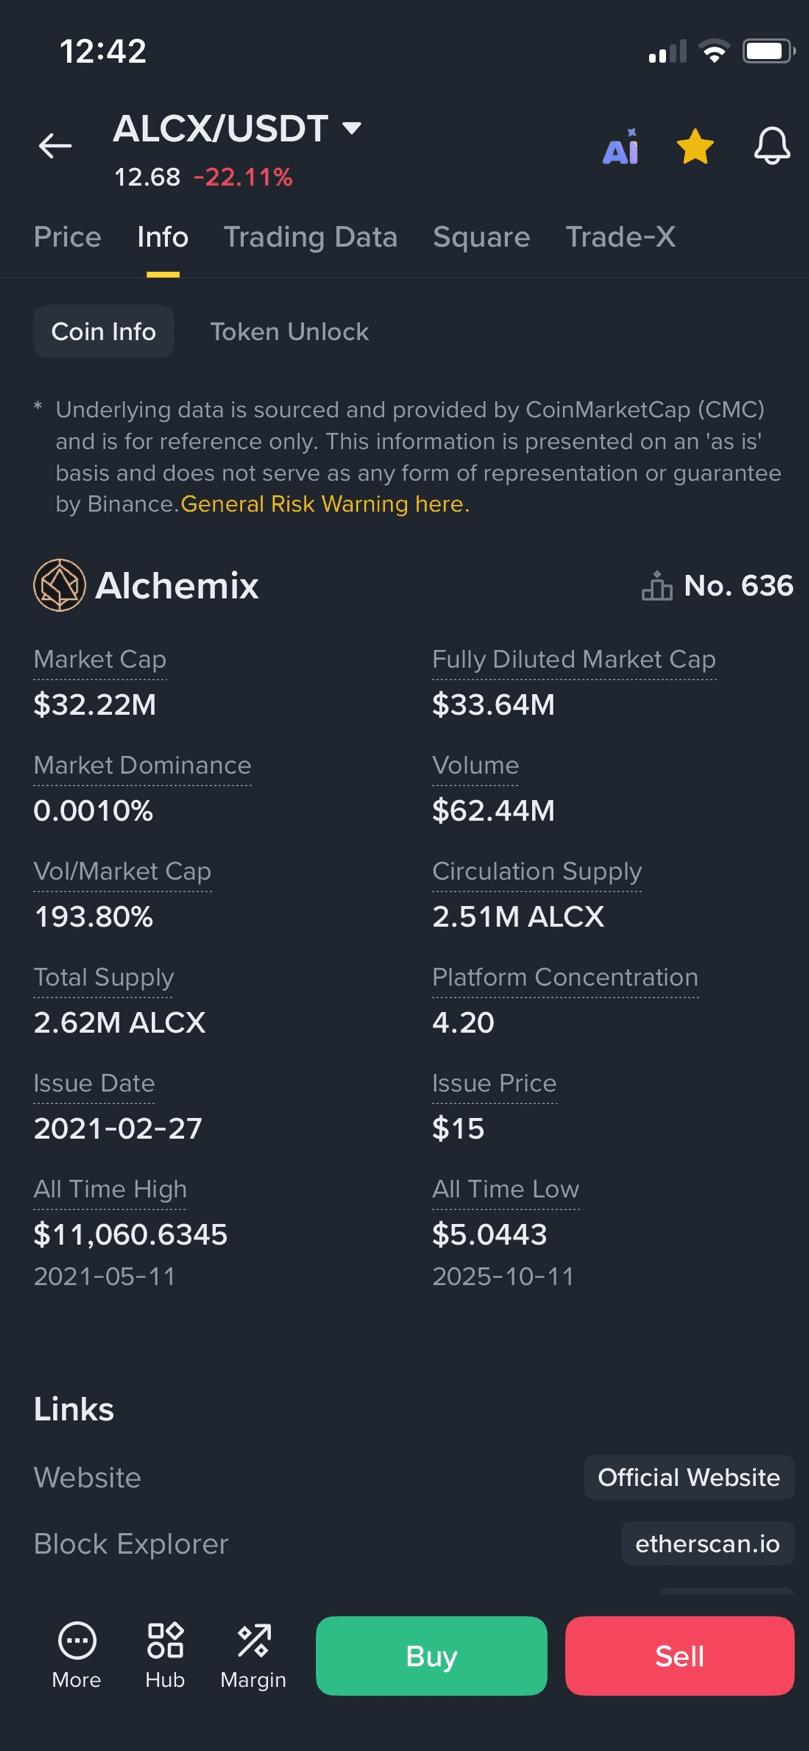Toggle the favorite star for ALCX/USDT

tap(695, 147)
